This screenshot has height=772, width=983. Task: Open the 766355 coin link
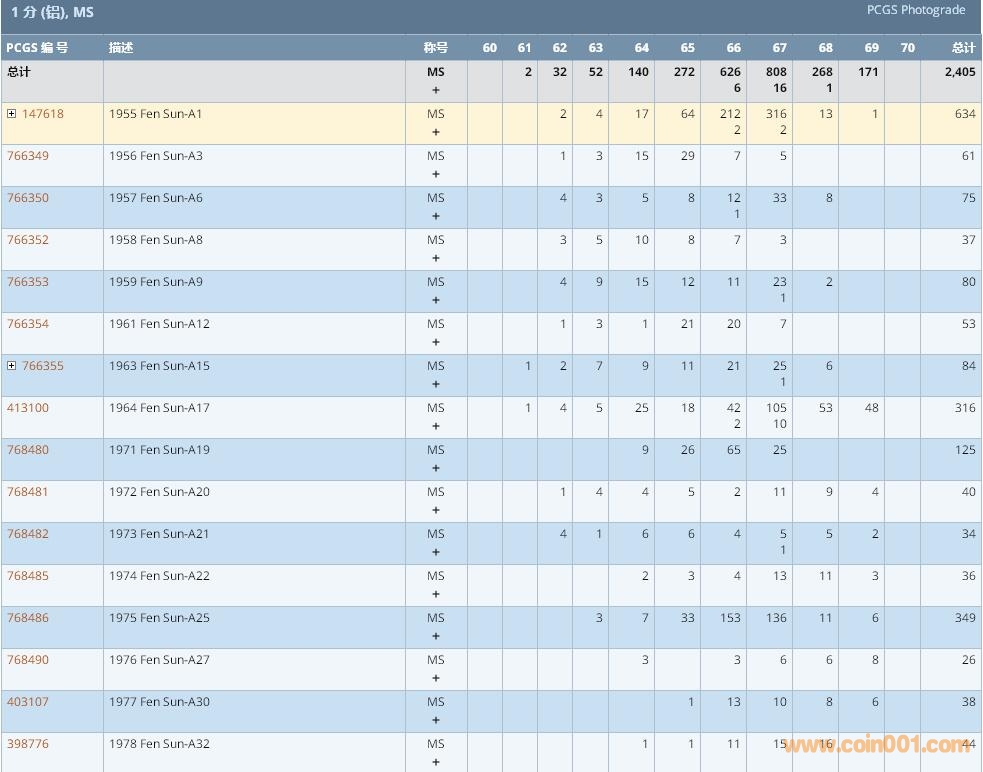click(42, 366)
